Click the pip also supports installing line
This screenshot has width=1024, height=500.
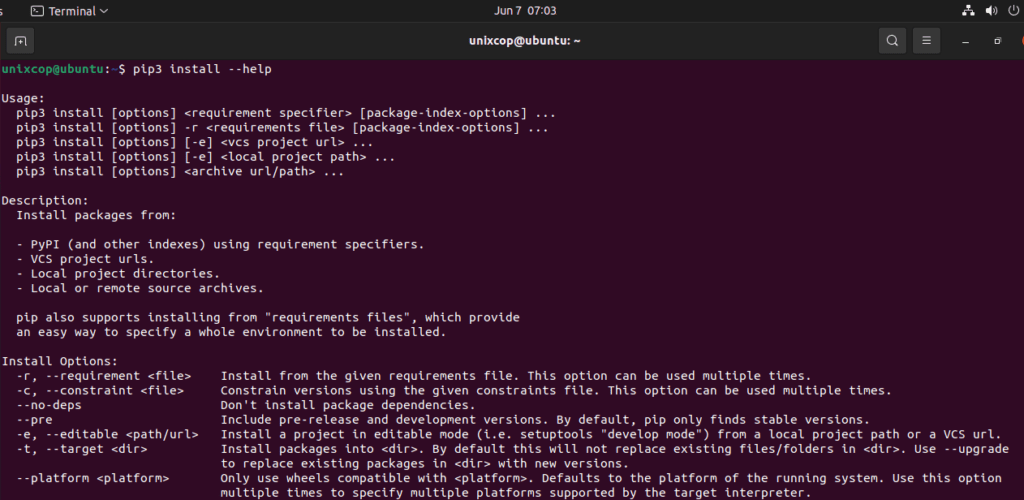[x=268, y=318]
